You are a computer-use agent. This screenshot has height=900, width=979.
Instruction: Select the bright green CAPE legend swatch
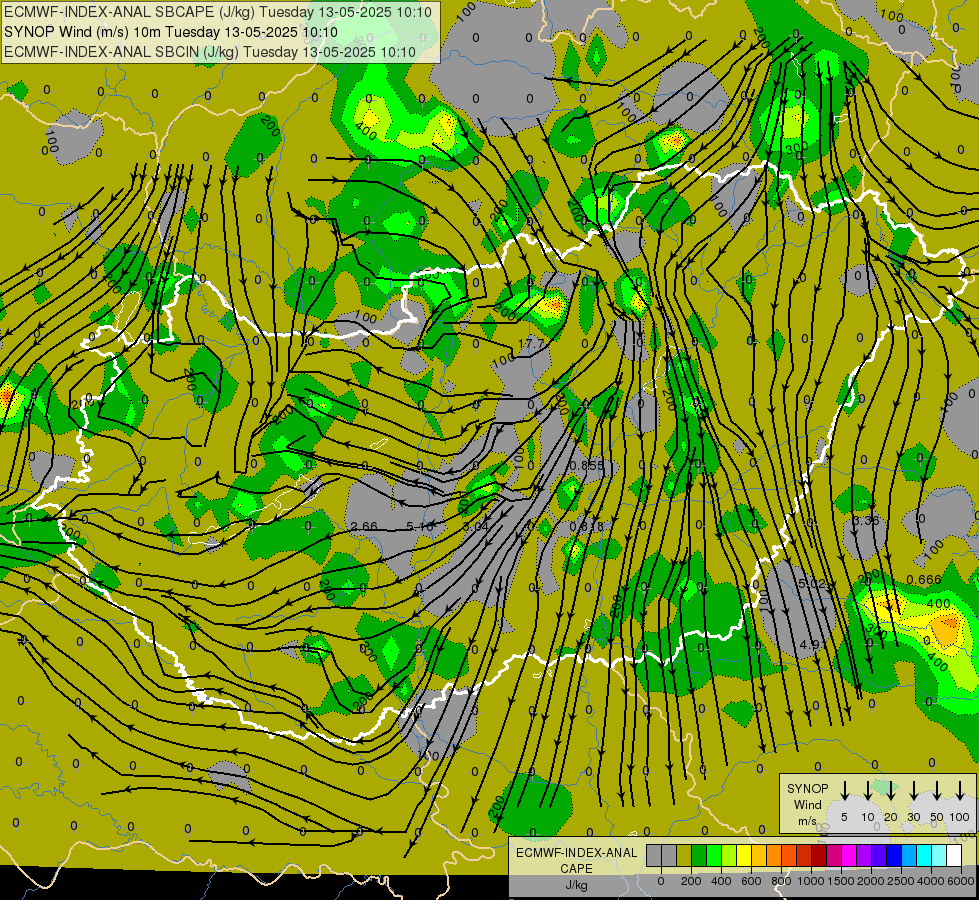coord(714,855)
